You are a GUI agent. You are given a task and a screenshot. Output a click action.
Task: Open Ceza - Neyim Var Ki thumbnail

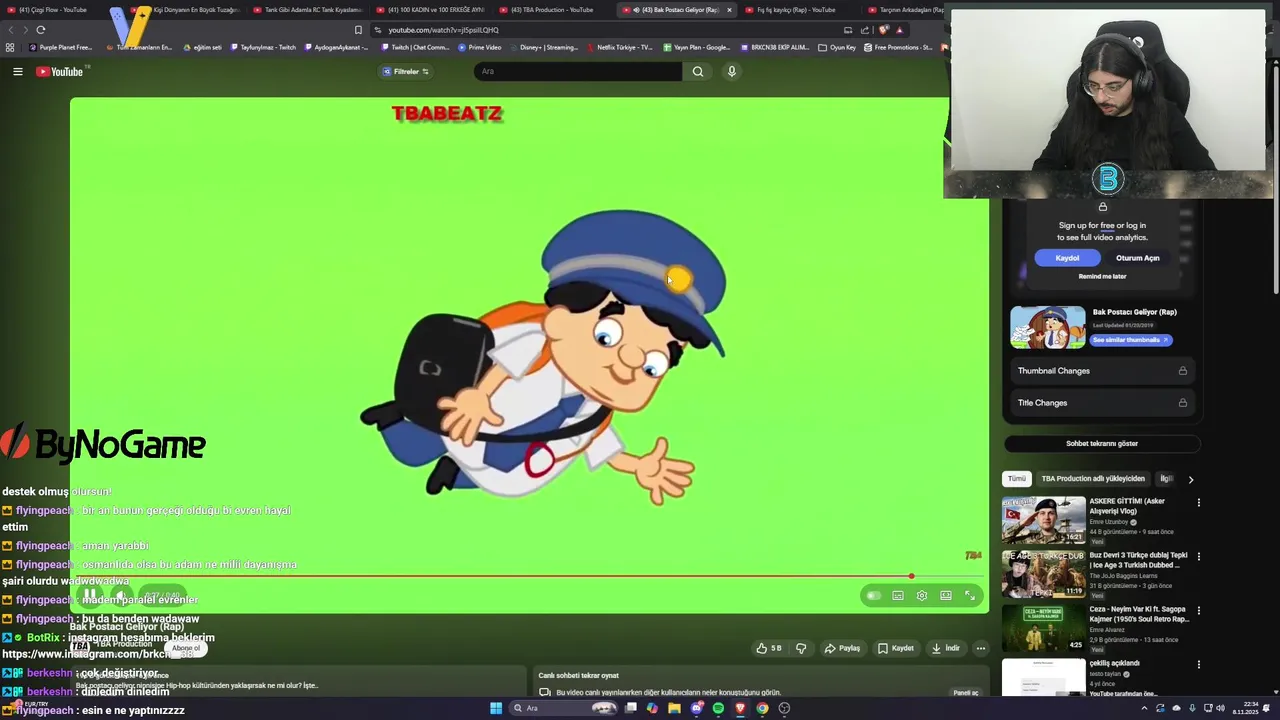click(1044, 628)
